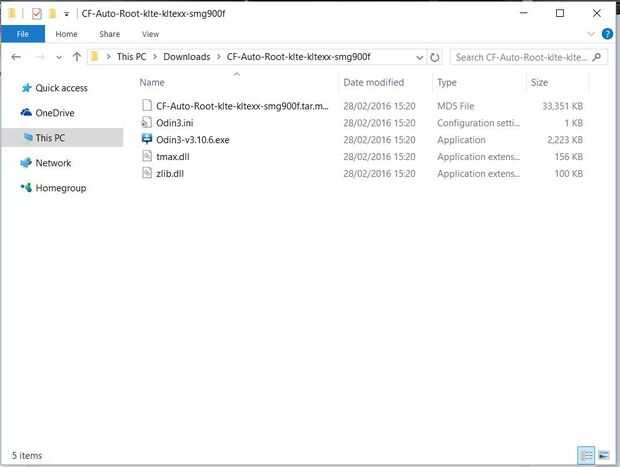Screen dimensions: 620x467
Task: Sort files by Date modified column
Action: (373, 82)
